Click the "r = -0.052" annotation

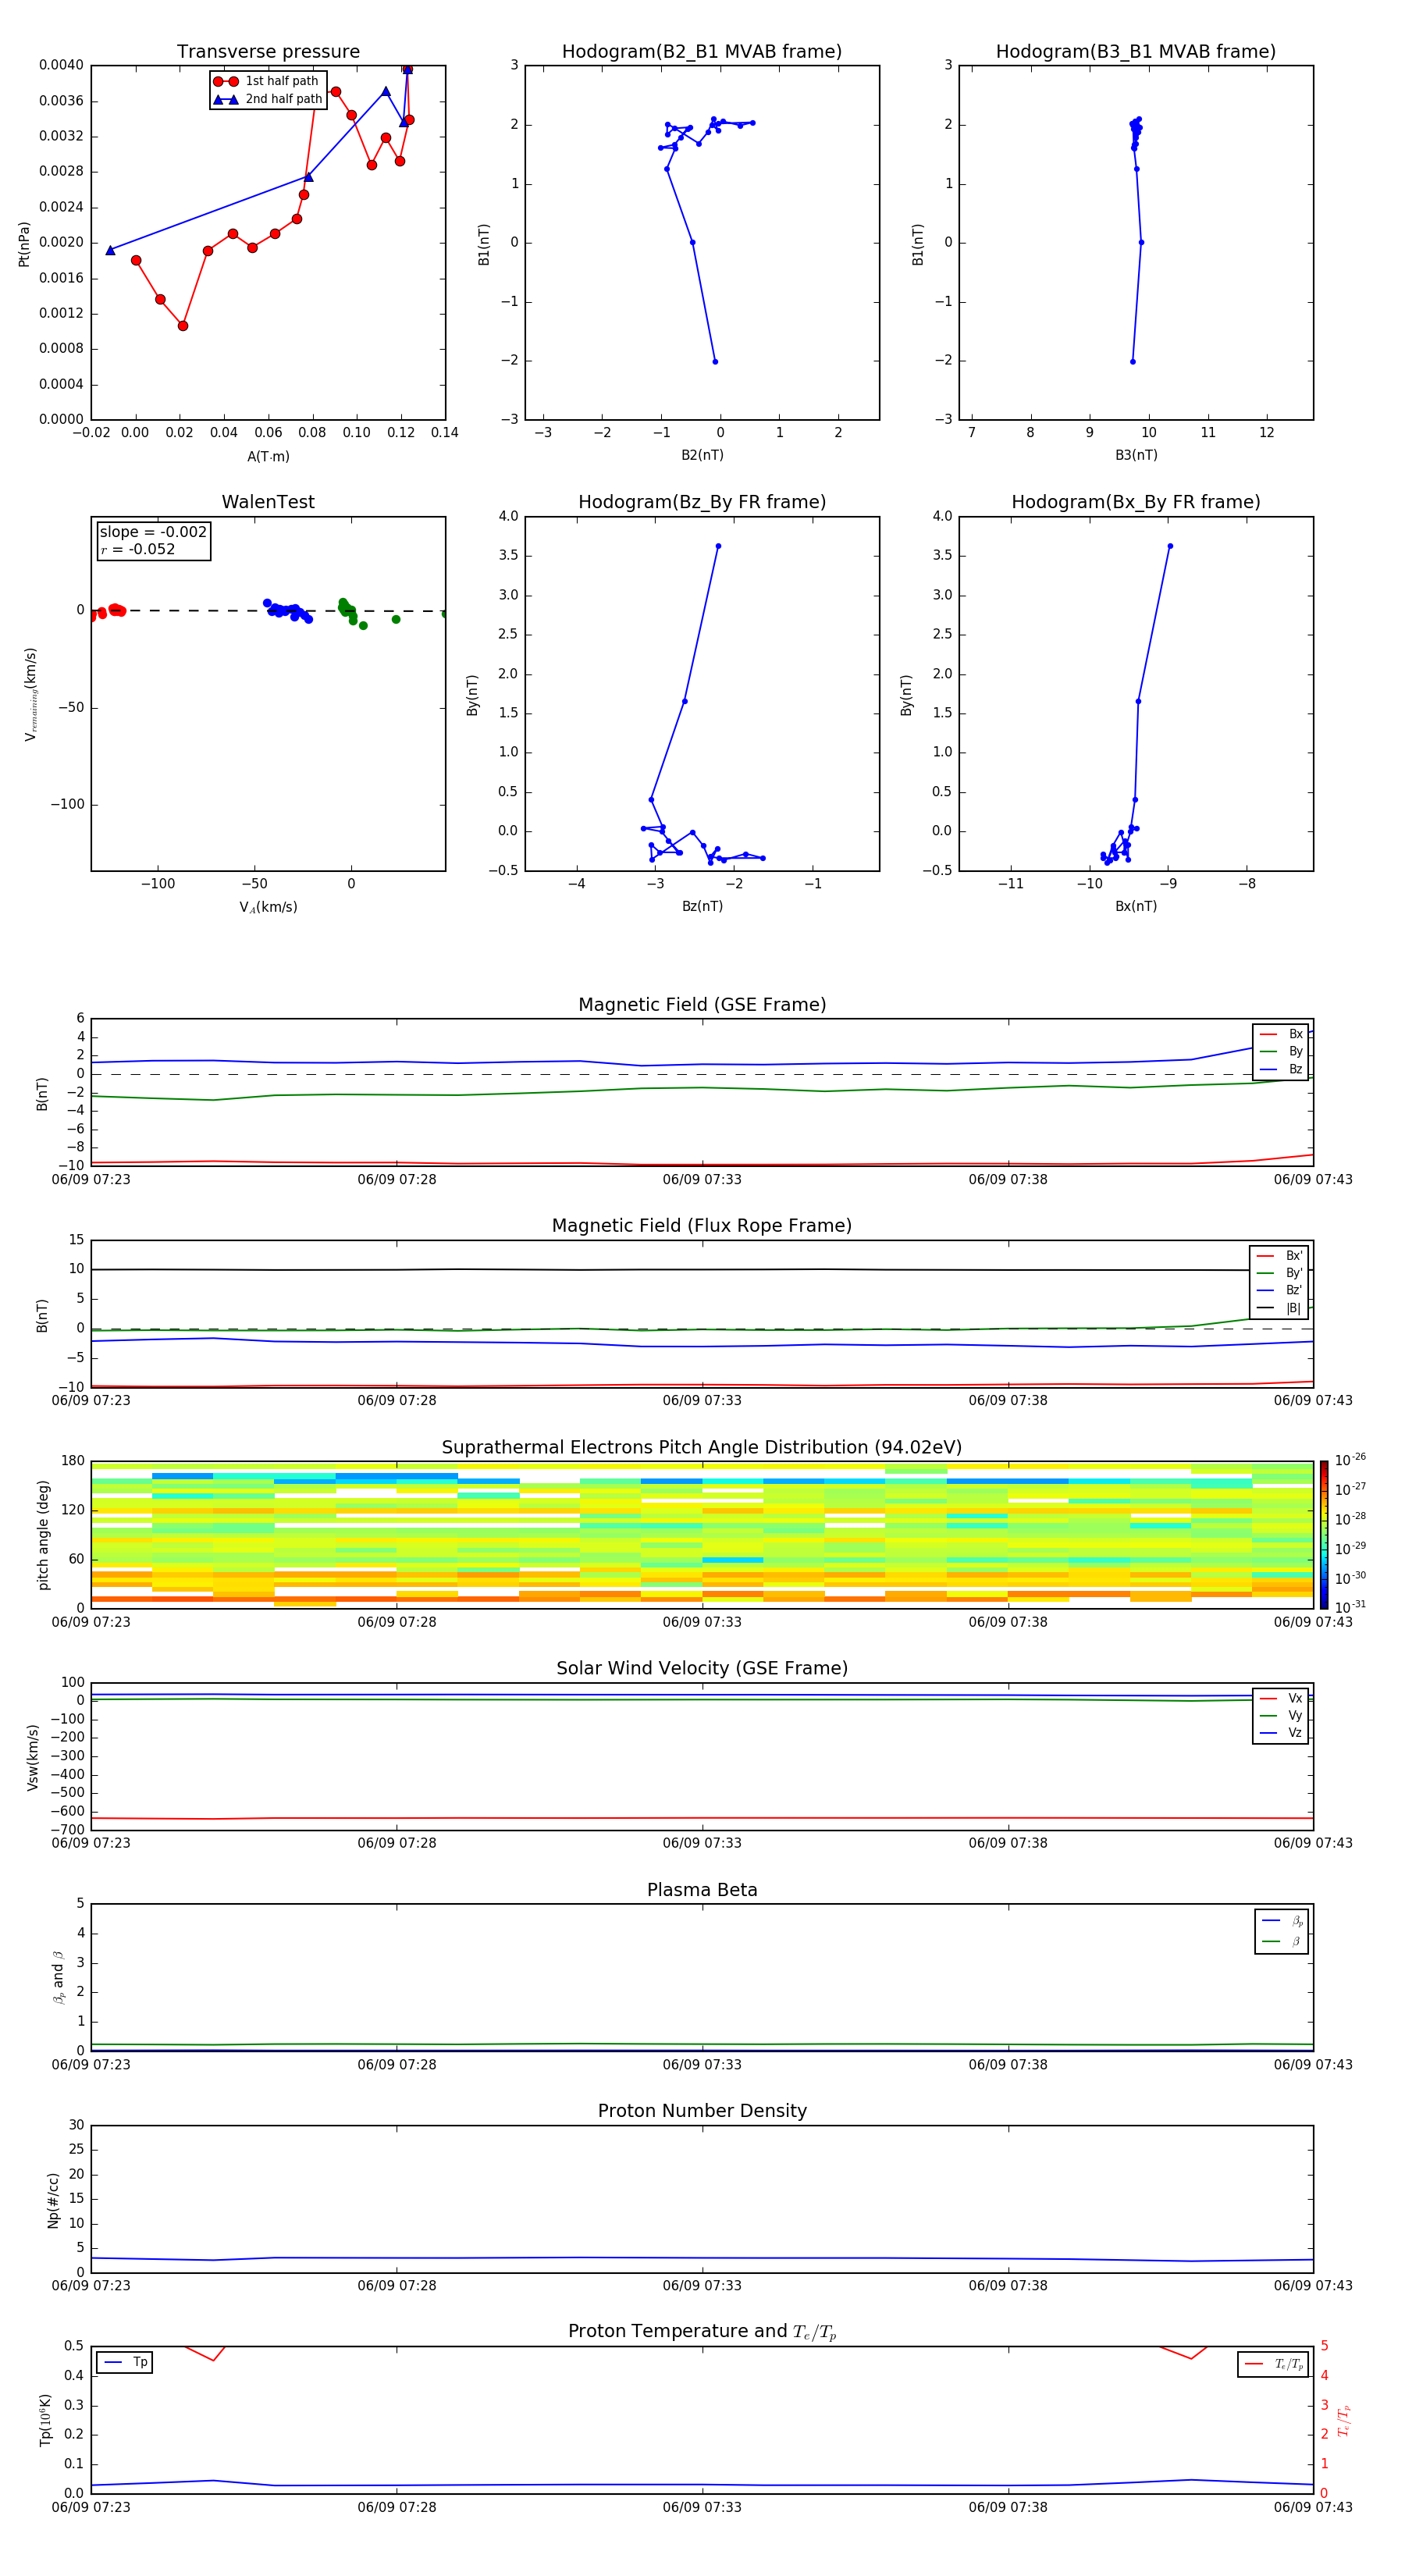point(138,549)
